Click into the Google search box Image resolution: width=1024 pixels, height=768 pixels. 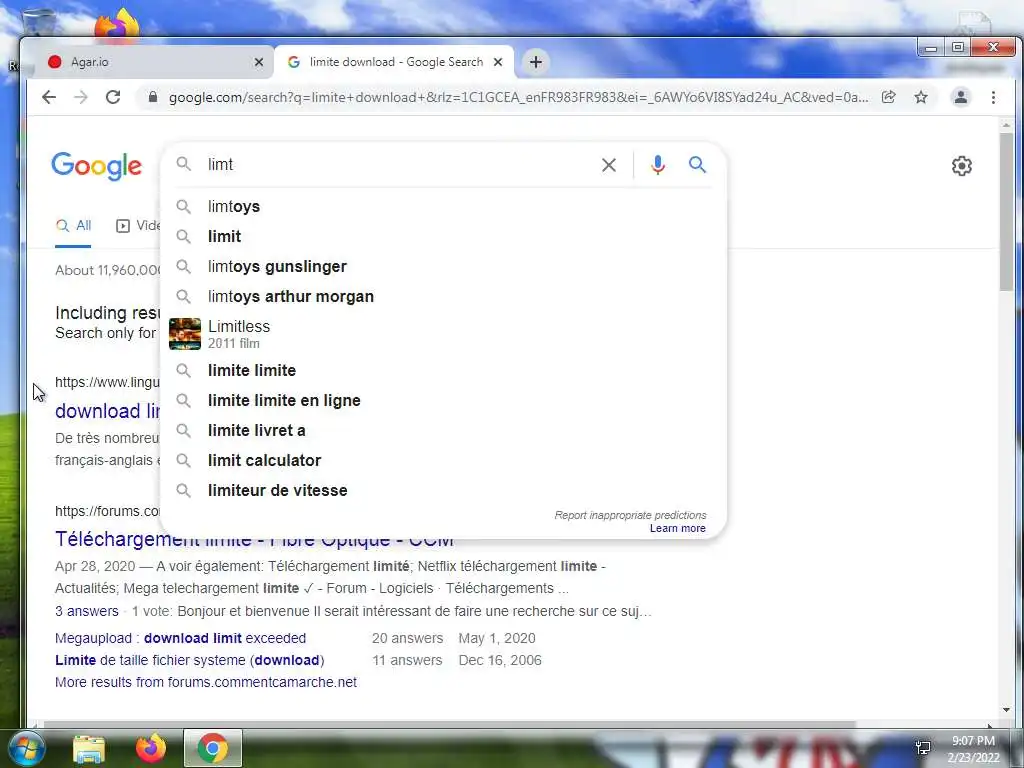tap(398, 165)
